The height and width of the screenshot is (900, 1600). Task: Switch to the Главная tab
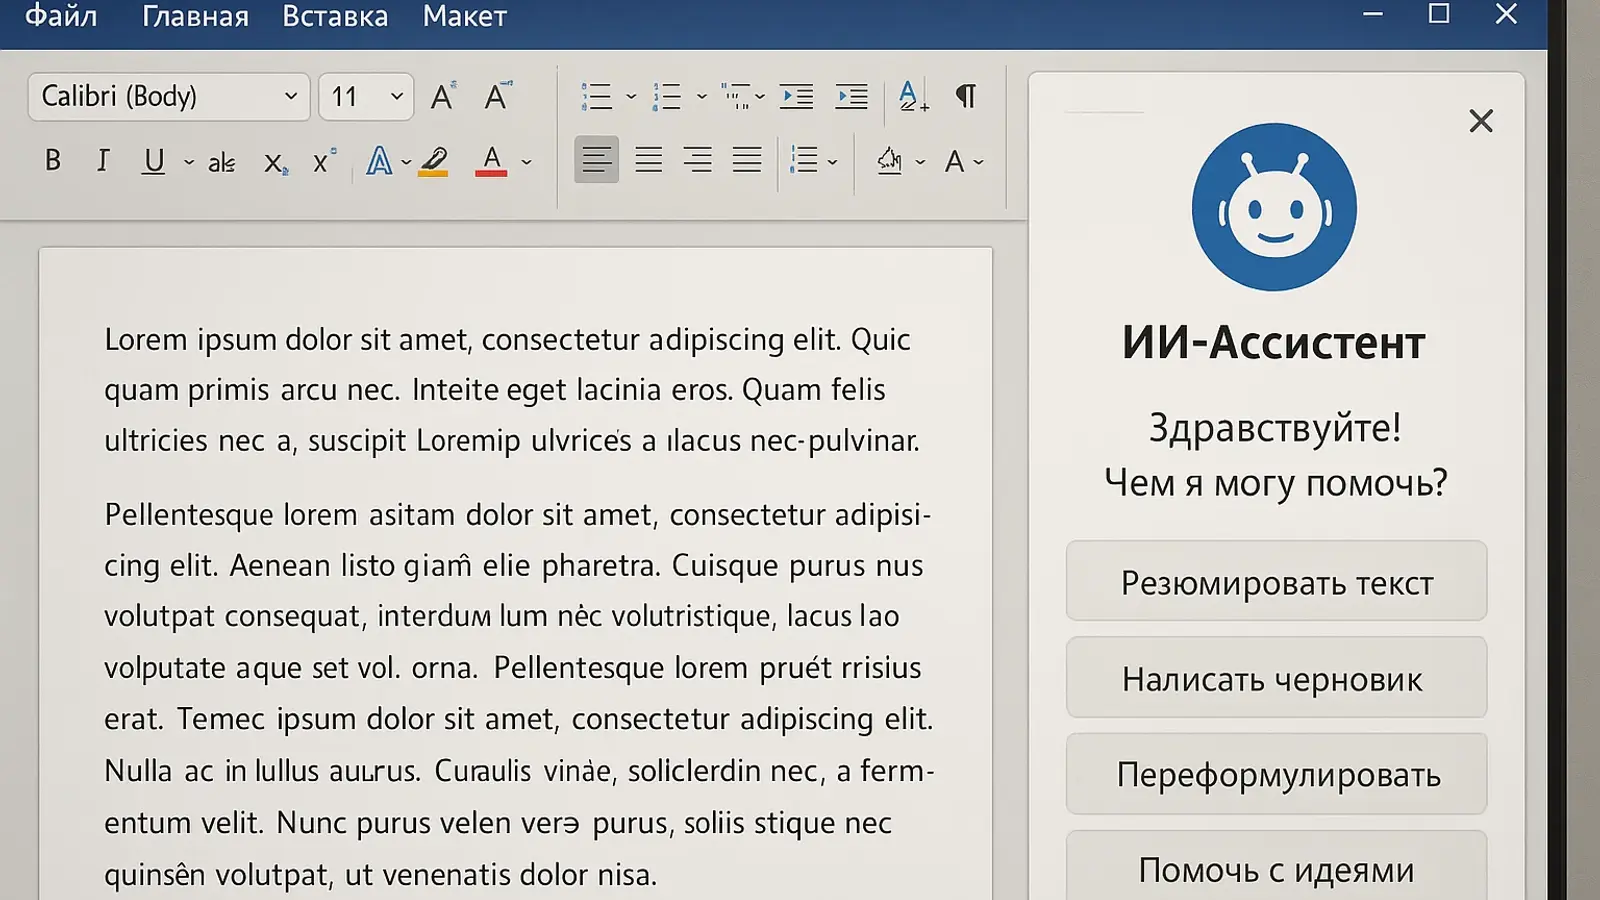[x=195, y=16]
